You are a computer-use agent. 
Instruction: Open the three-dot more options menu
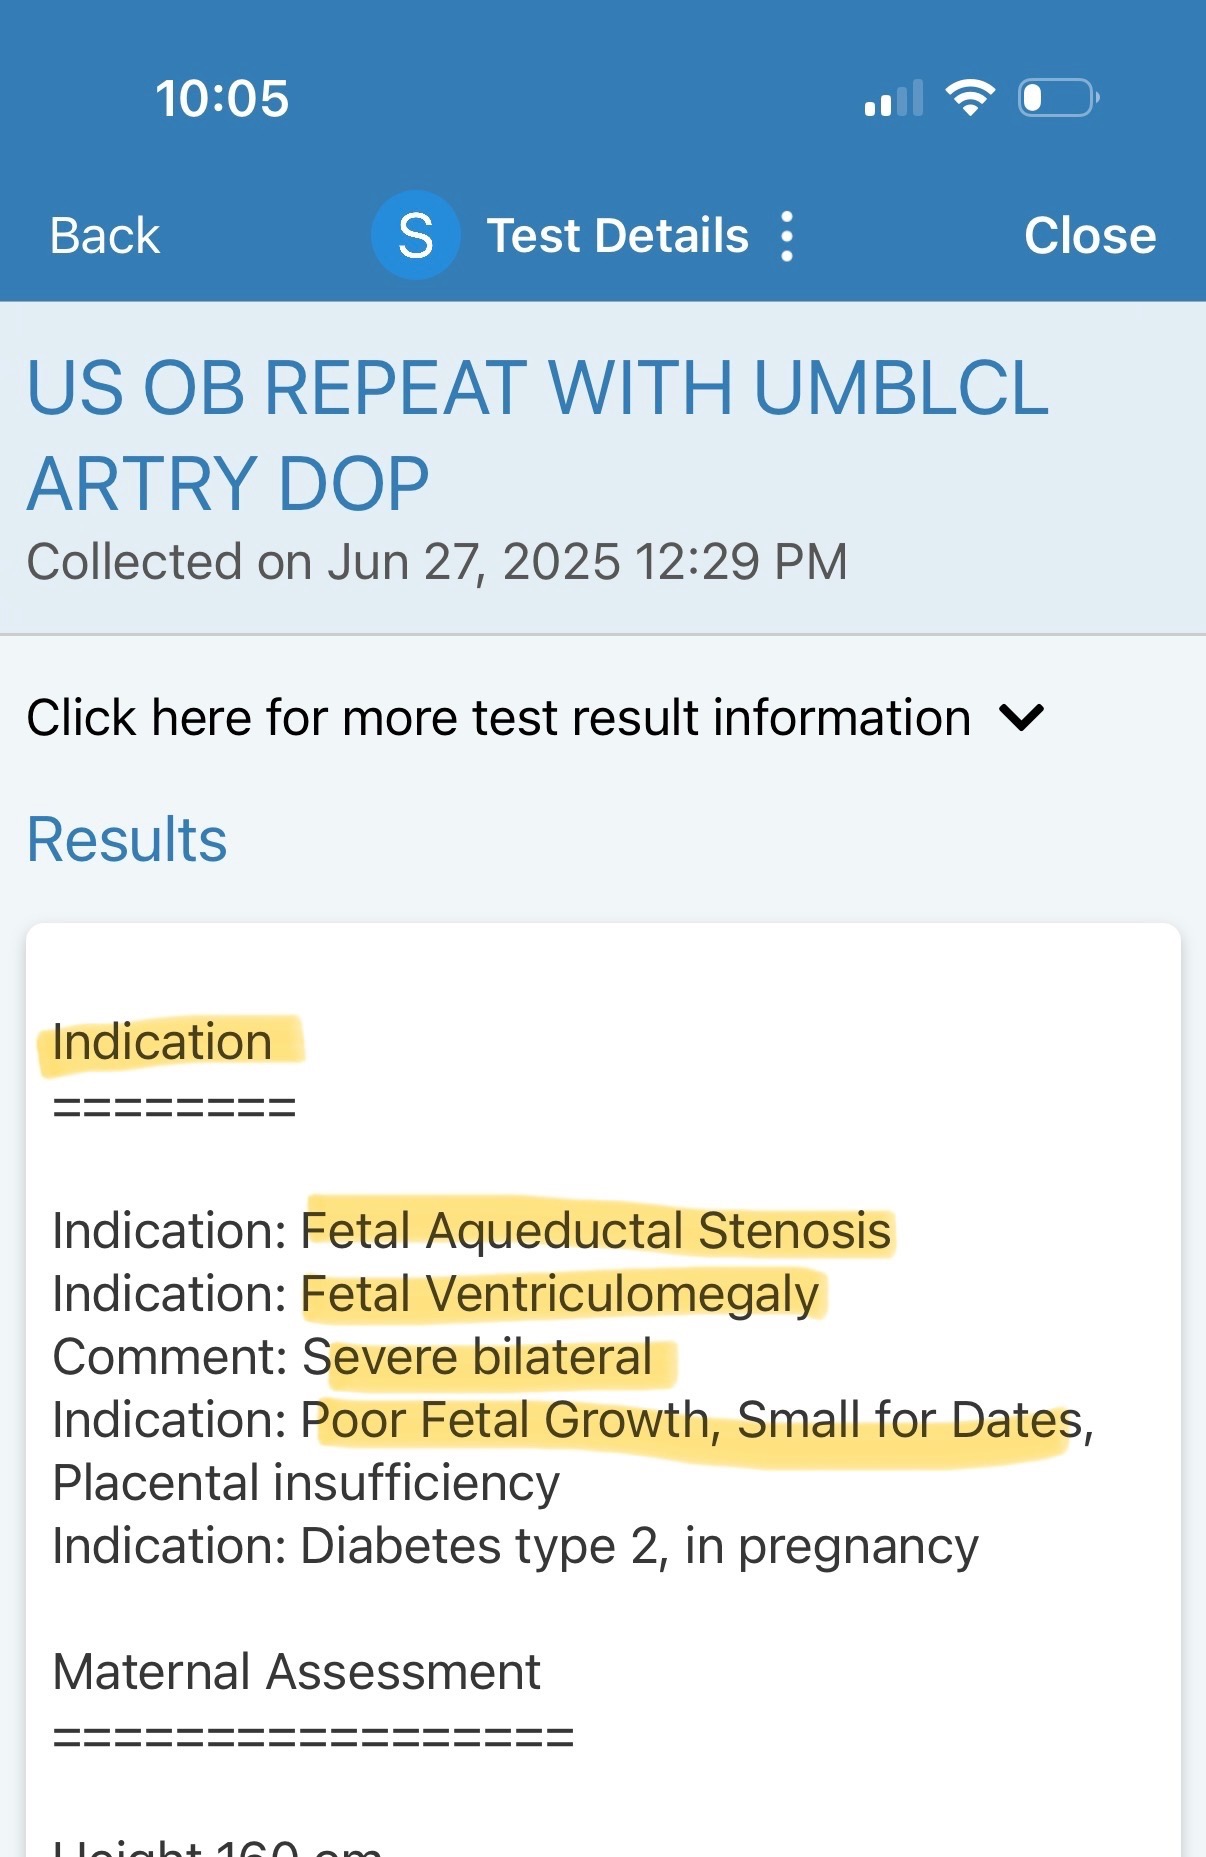(787, 236)
